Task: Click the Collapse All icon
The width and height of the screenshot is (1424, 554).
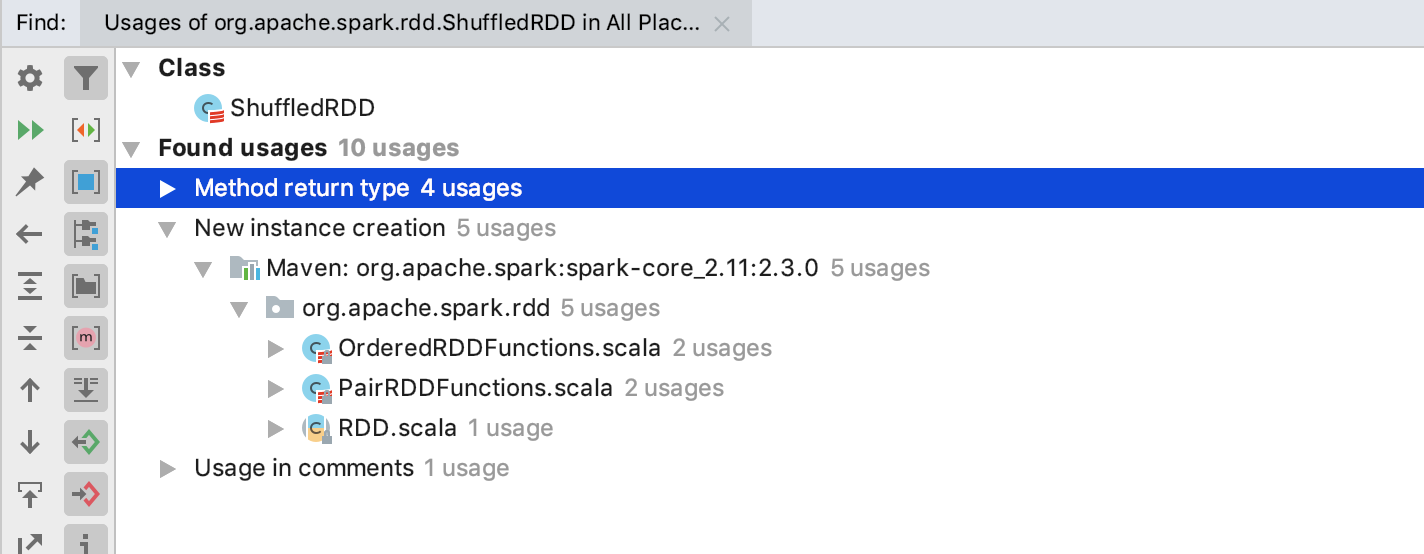Action: click(31, 339)
